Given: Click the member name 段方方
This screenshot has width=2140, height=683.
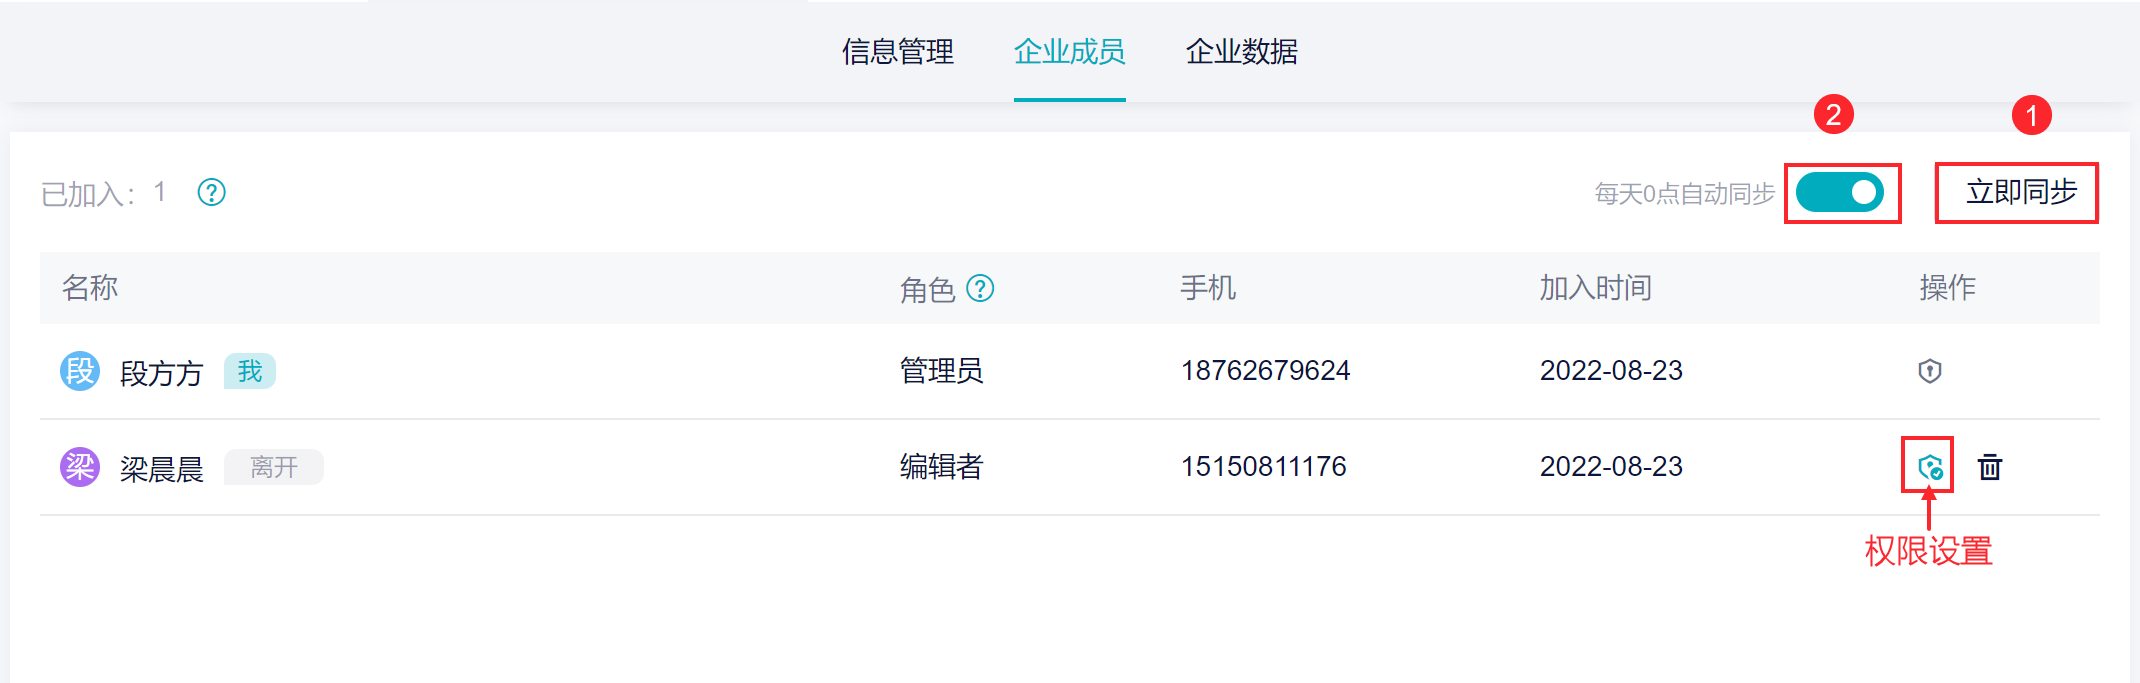Looking at the screenshot, I should pyautogui.click(x=161, y=373).
